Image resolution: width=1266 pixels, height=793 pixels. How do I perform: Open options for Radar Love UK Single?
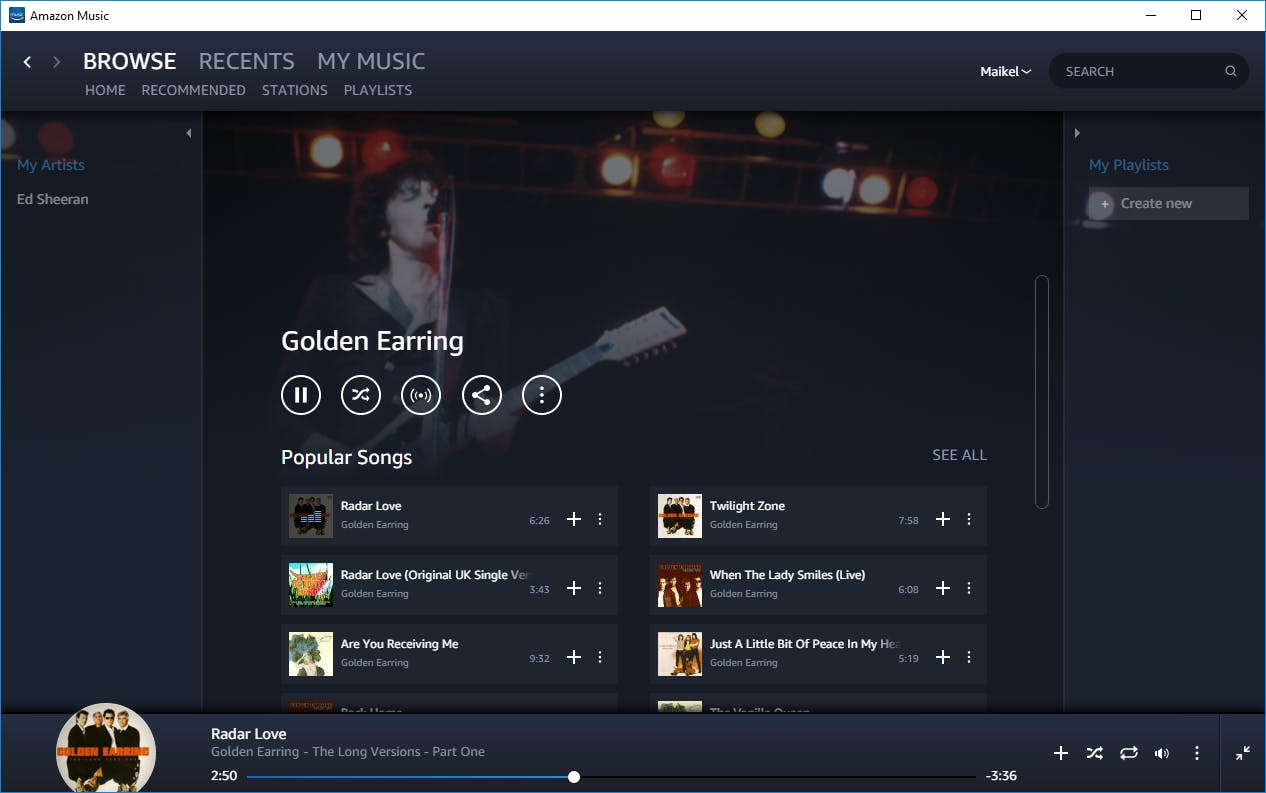tap(600, 588)
